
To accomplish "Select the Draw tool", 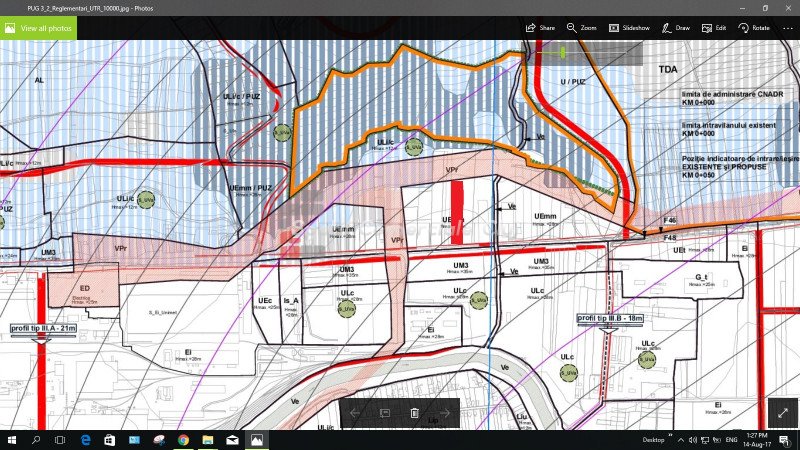I will coord(676,28).
